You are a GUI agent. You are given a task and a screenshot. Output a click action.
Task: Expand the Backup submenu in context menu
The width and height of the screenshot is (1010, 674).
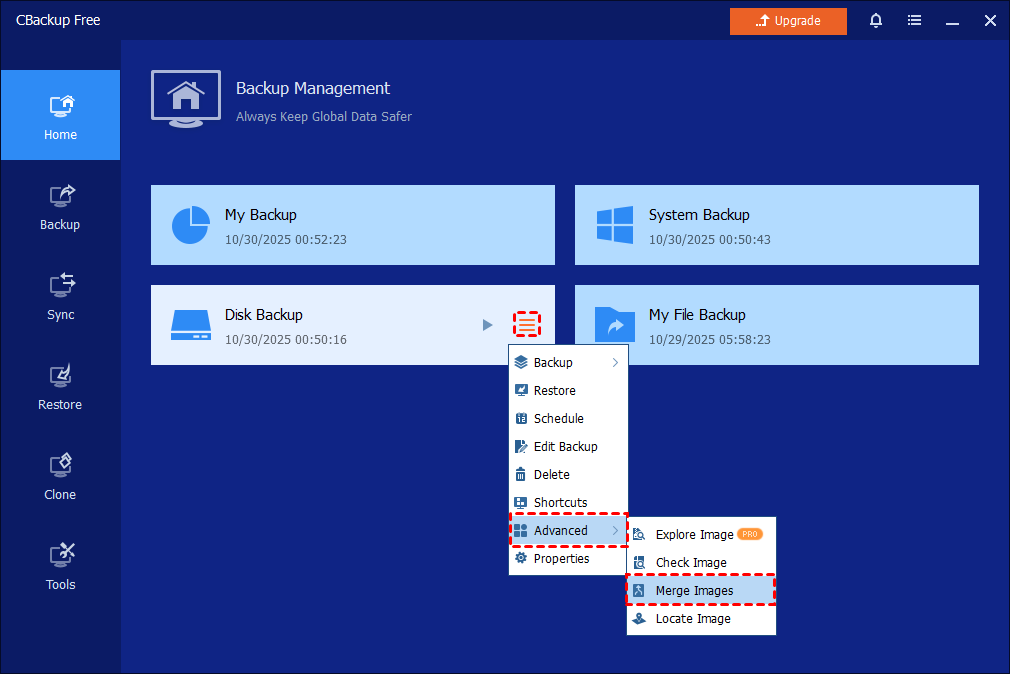(568, 363)
